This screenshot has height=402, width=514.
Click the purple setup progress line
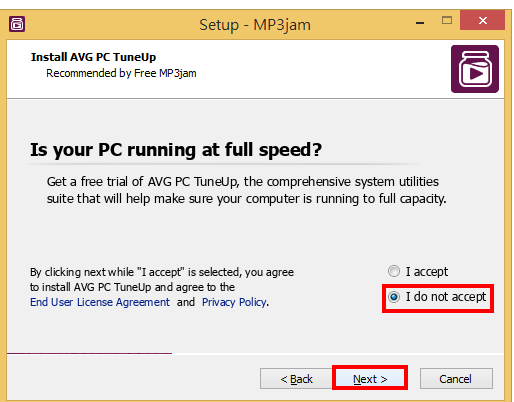[89, 353]
